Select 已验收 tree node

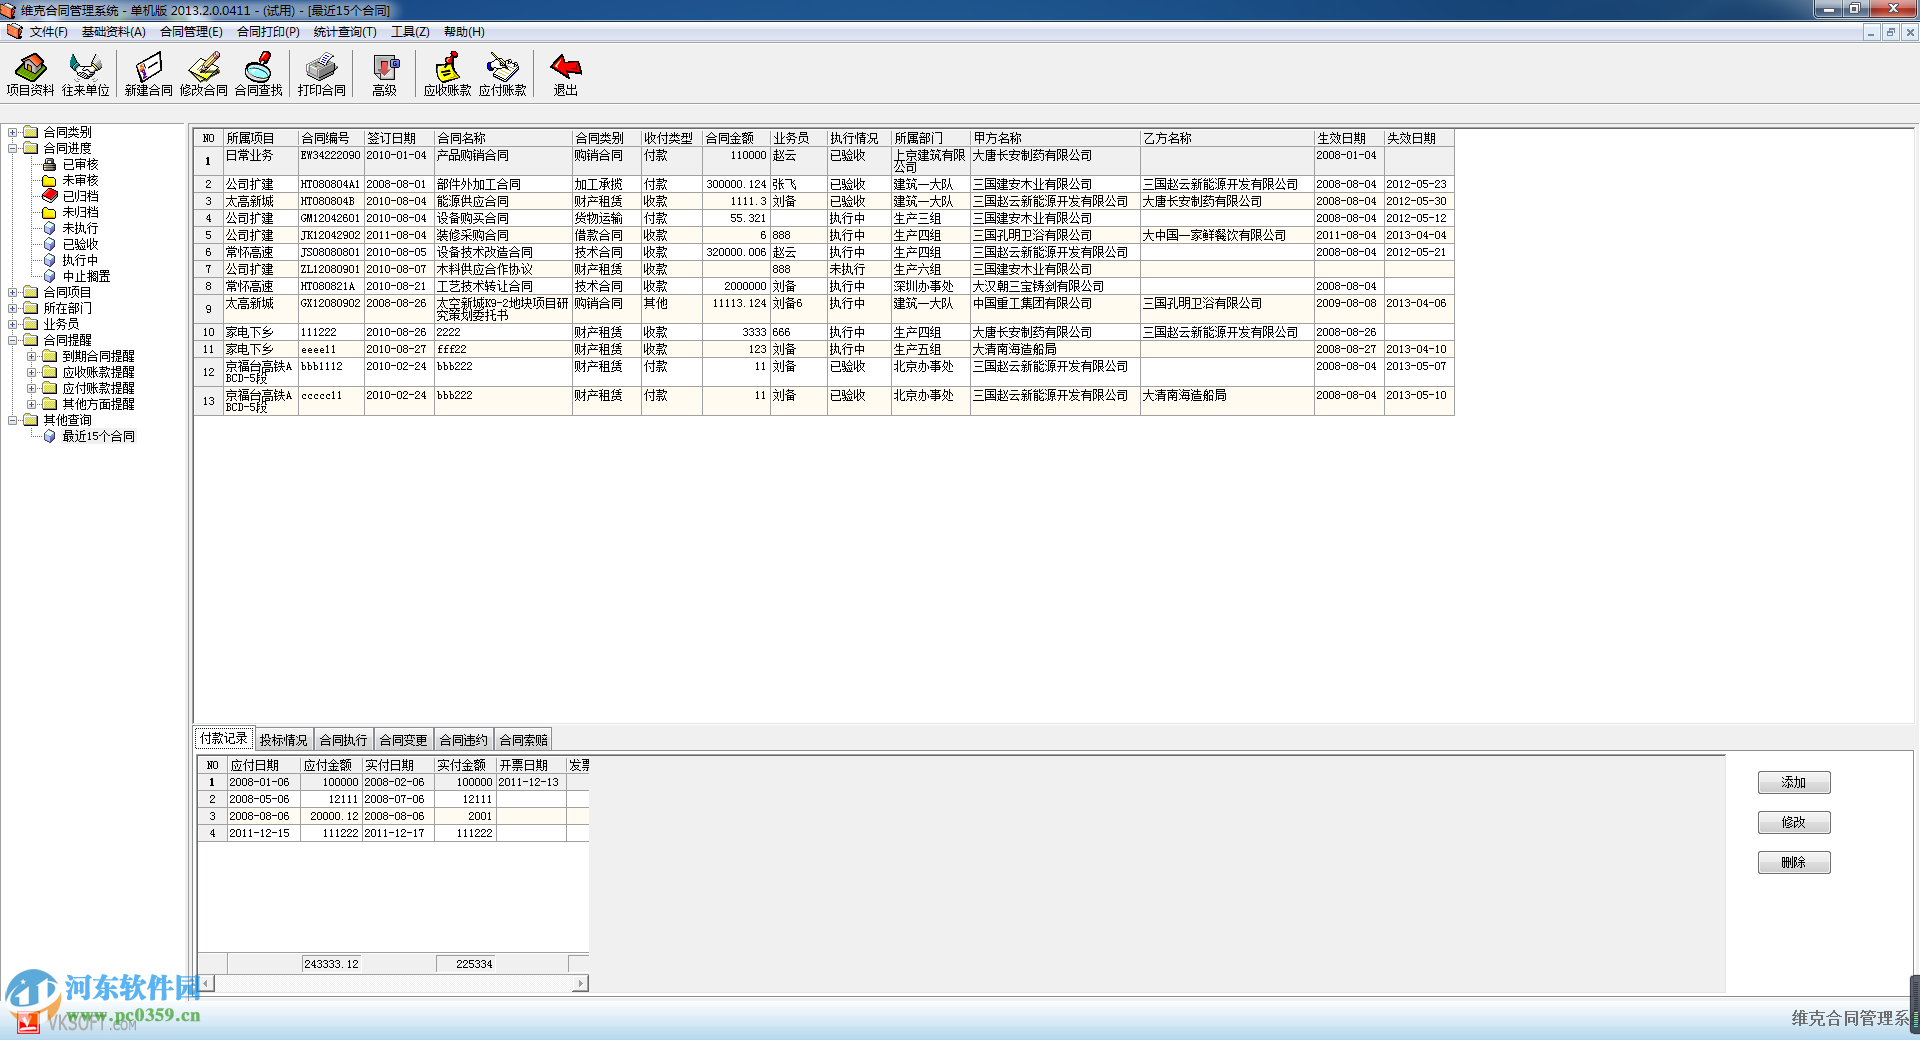pos(80,244)
